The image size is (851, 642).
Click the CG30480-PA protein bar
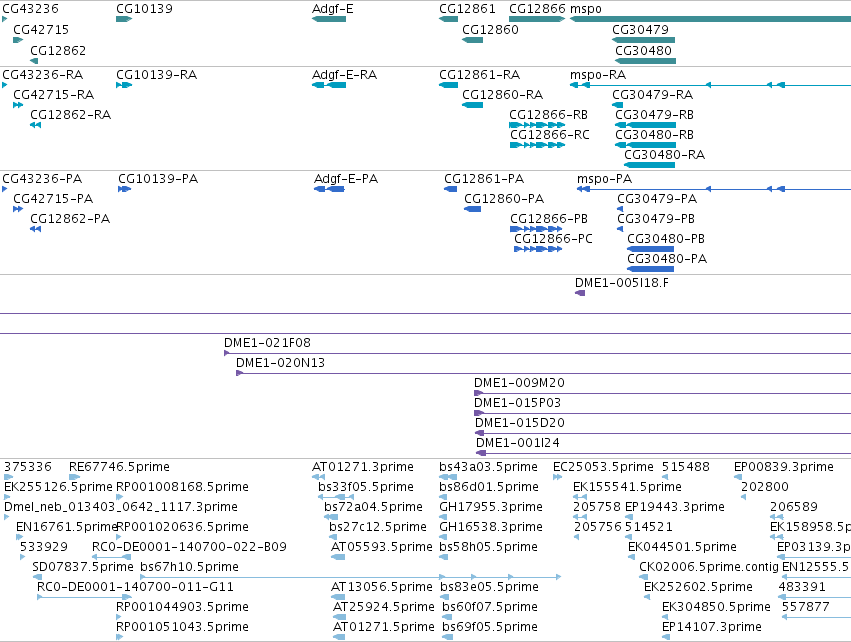[x=650, y=269]
